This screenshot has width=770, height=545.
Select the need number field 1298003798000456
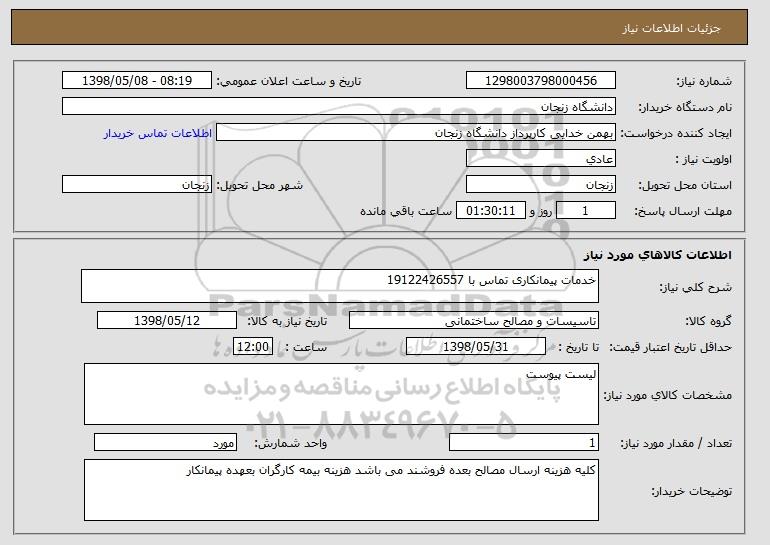(x=541, y=81)
